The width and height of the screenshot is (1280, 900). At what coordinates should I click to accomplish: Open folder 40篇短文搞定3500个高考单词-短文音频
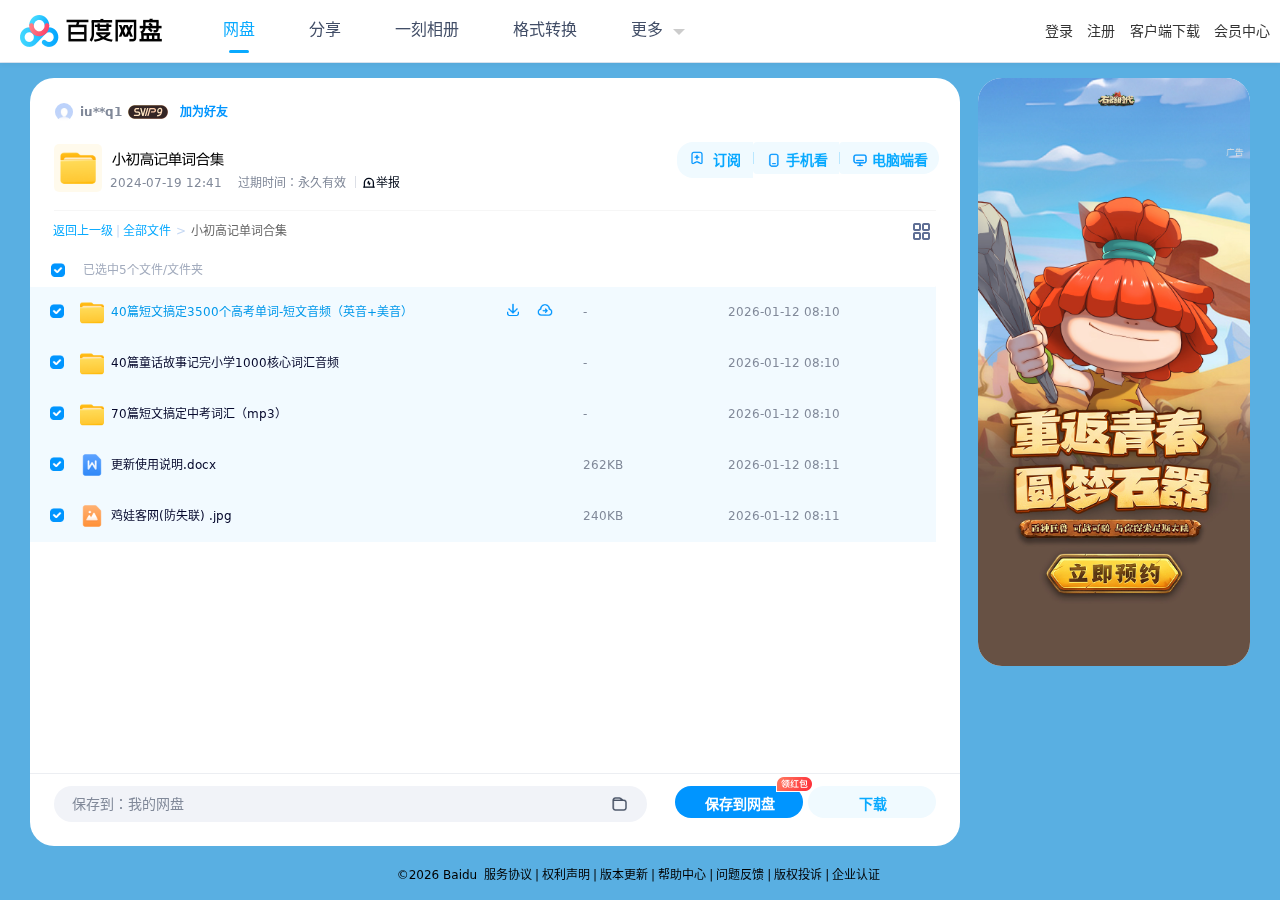pyautogui.click(x=260, y=312)
